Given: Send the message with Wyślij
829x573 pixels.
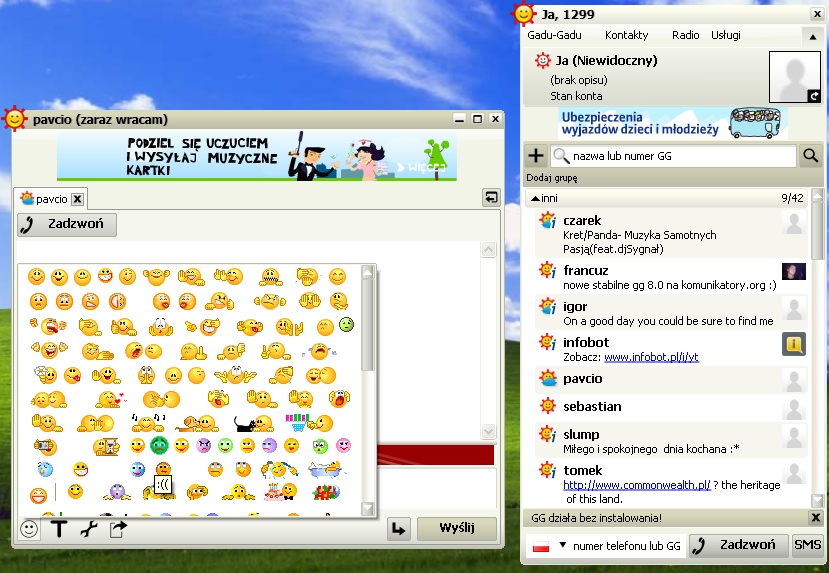Looking at the screenshot, I should tap(457, 528).
